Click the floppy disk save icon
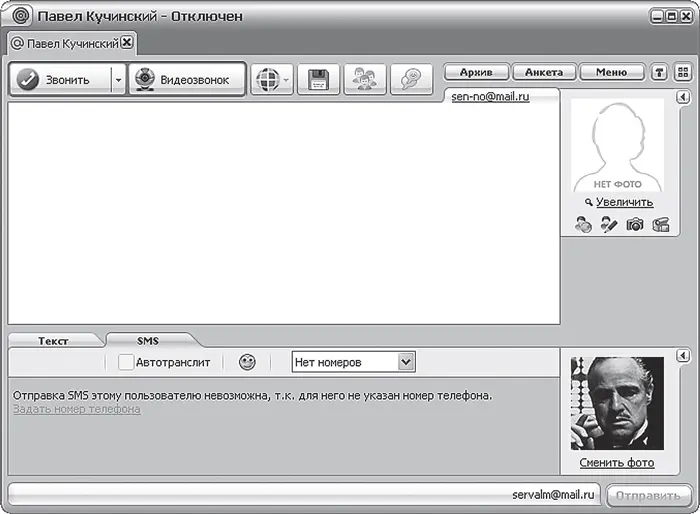This screenshot has width=700, height=514. coord(319,80)
